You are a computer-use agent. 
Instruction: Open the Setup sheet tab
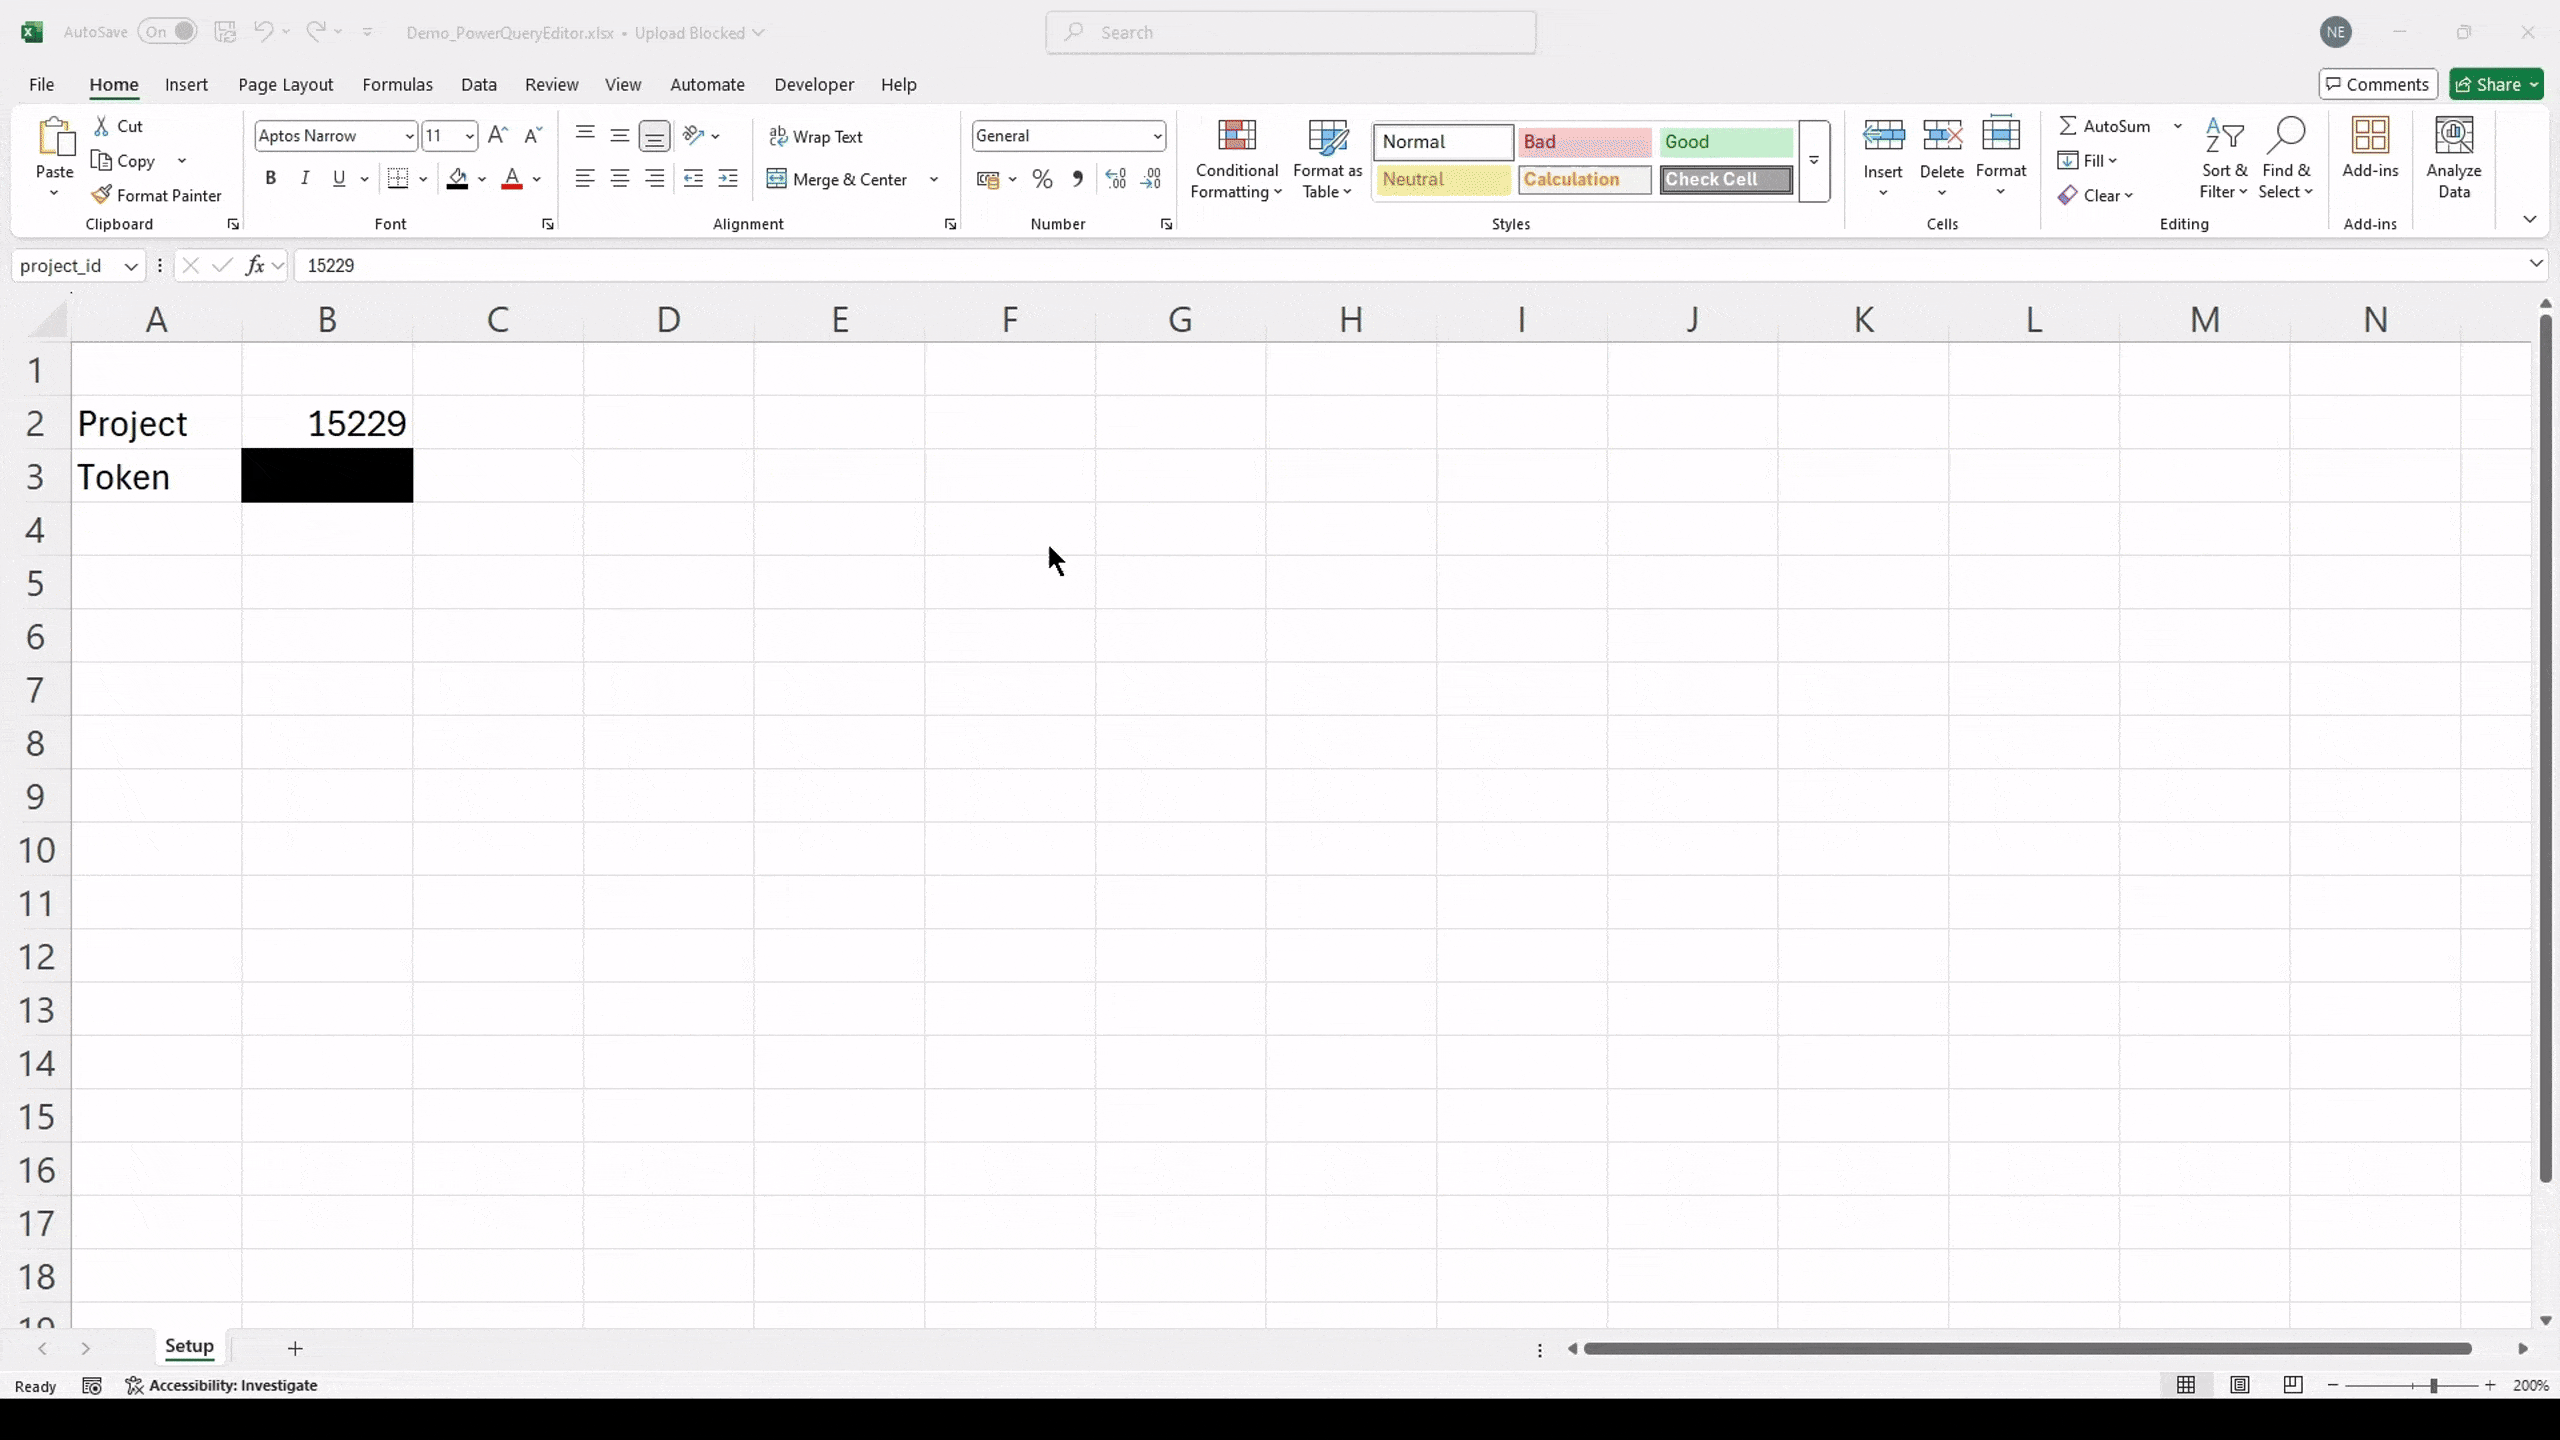[x=188, y=1347]
